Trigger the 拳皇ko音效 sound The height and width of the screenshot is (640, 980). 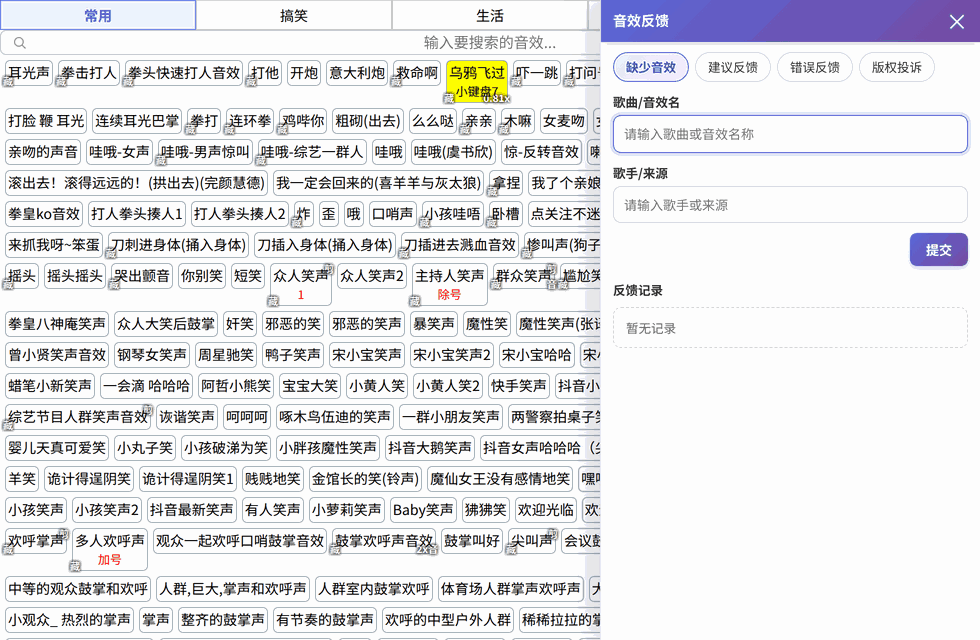(44, 214)
